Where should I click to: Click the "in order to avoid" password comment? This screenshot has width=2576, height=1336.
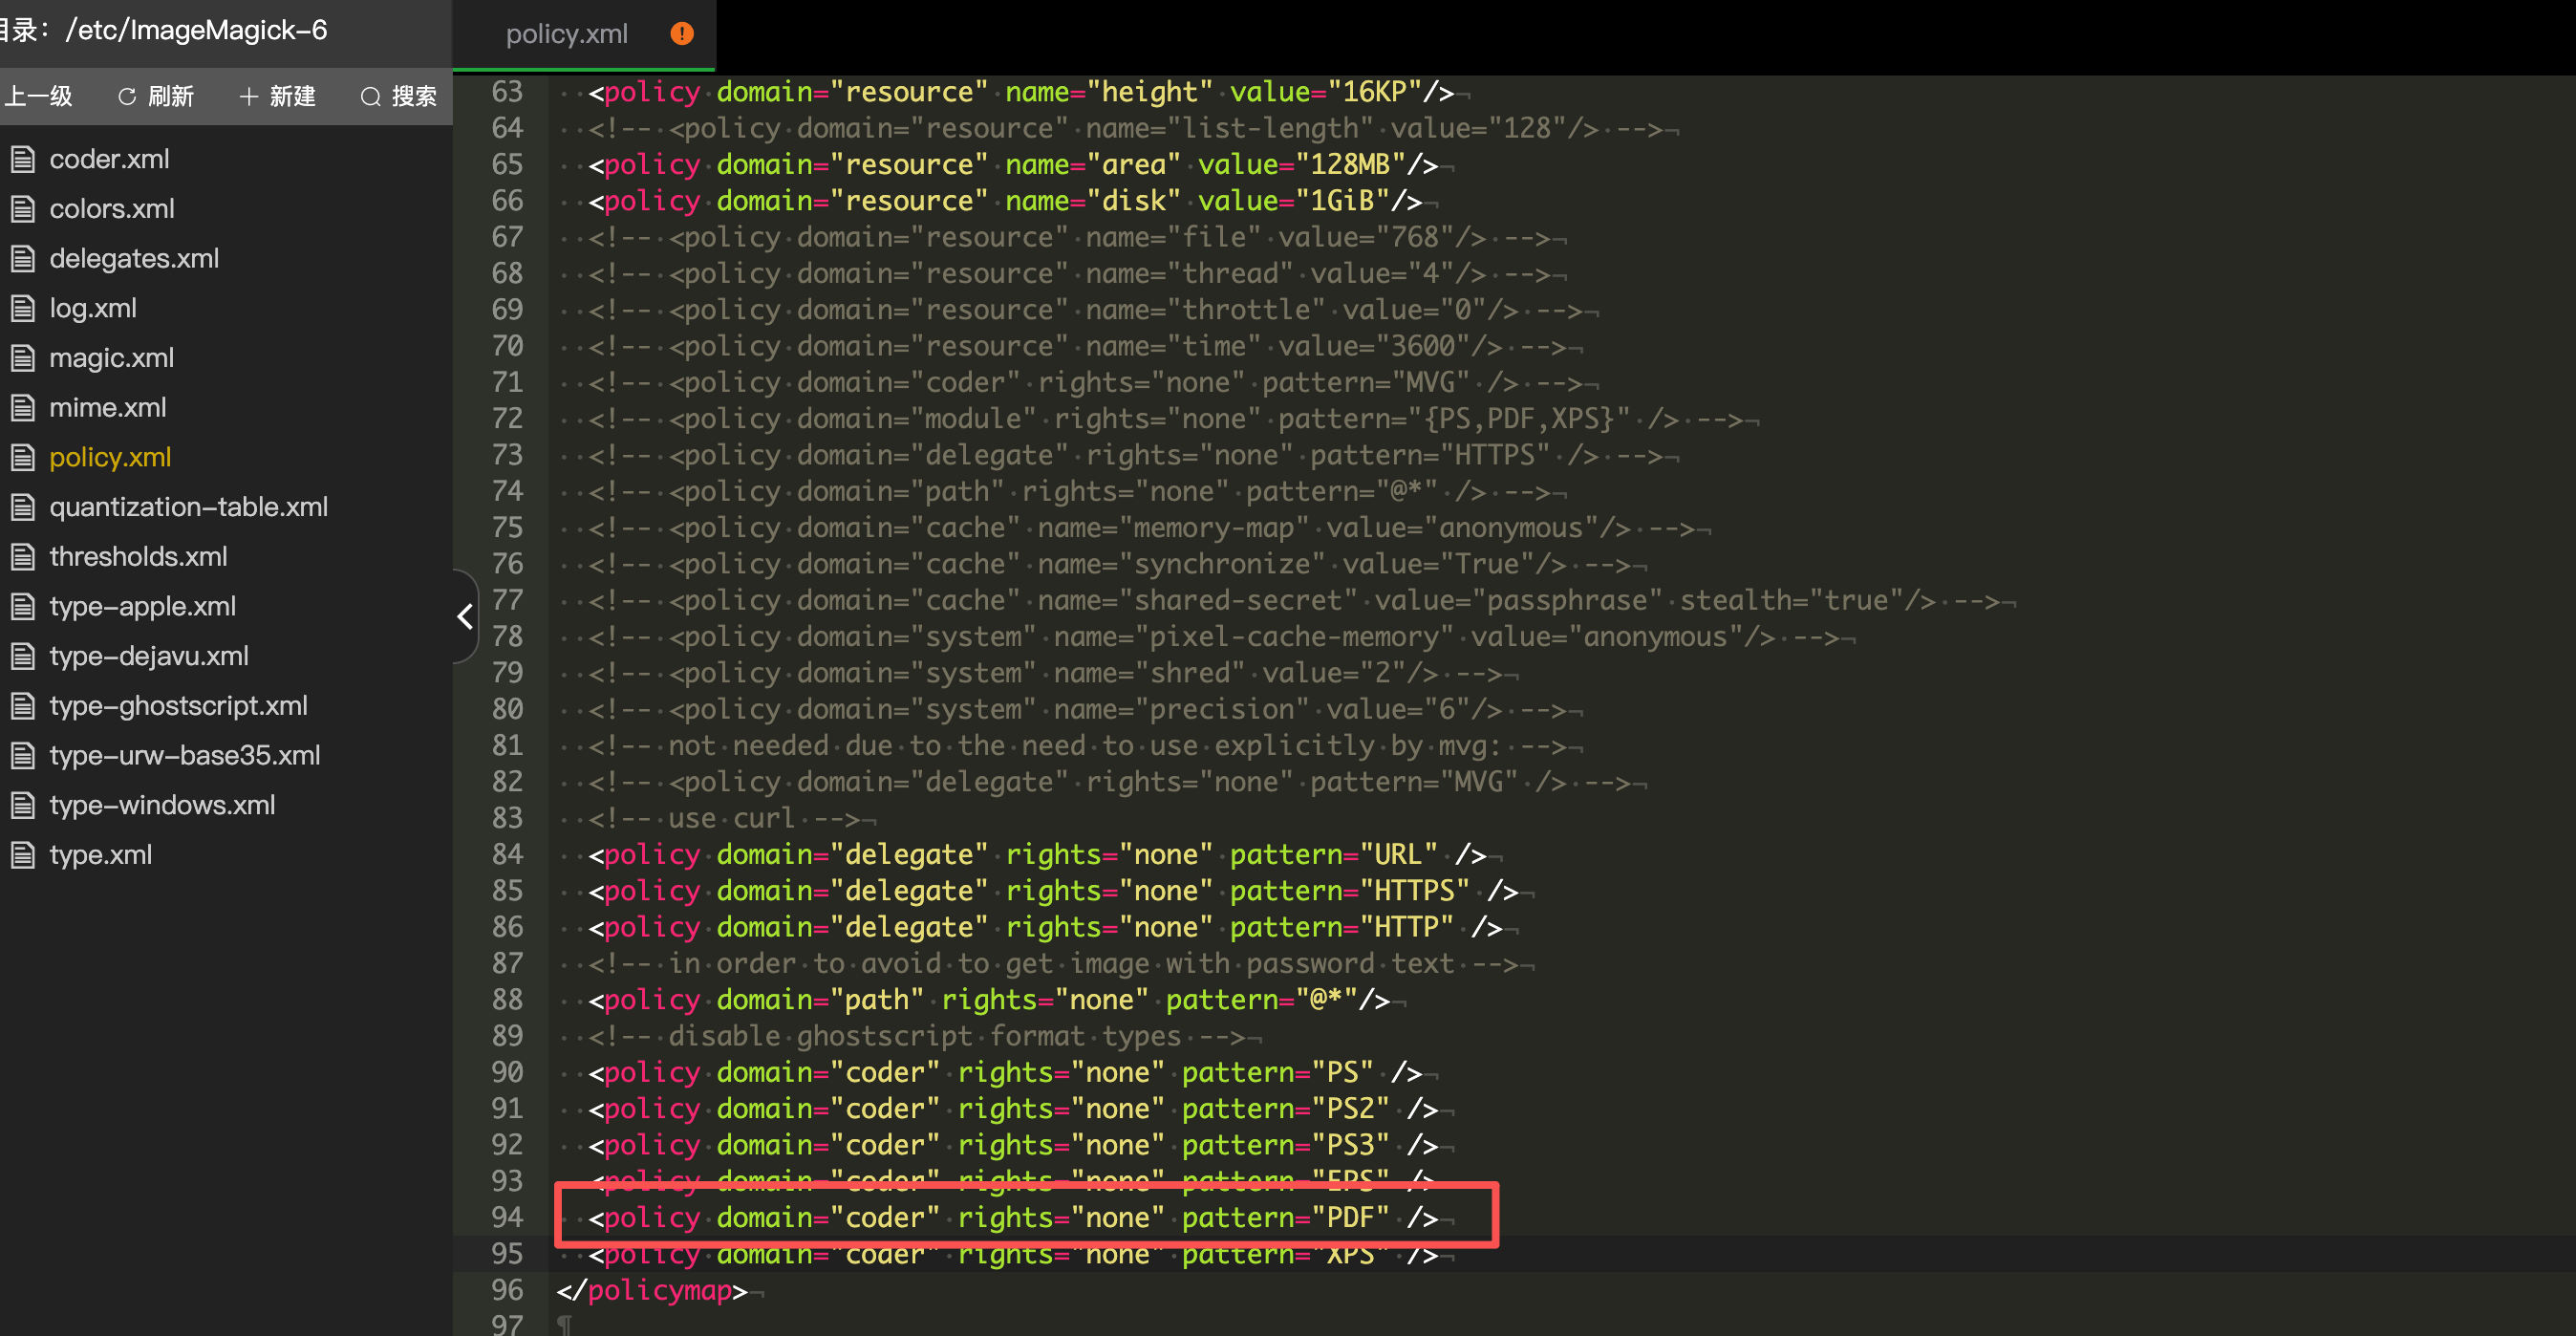[1053, 964]
